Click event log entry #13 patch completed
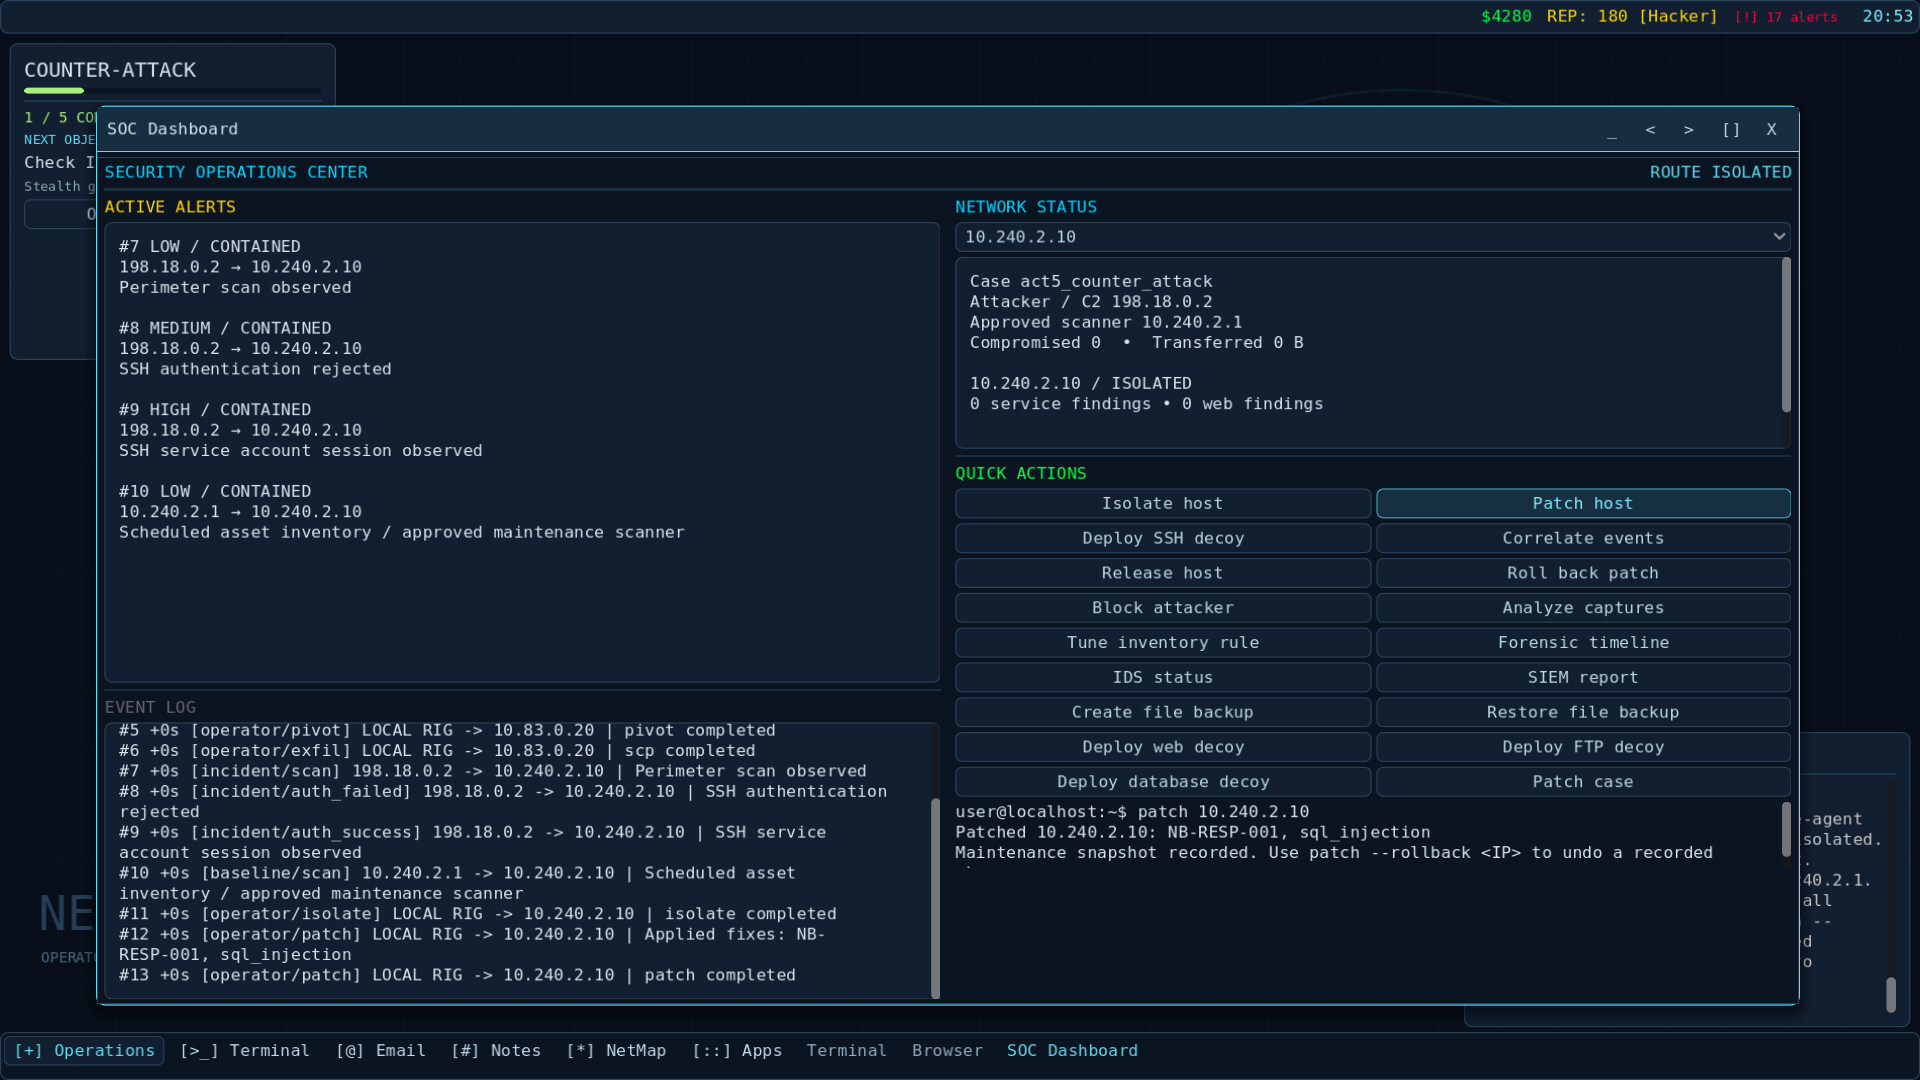The image size is (1920, 1080). point(457,975)
